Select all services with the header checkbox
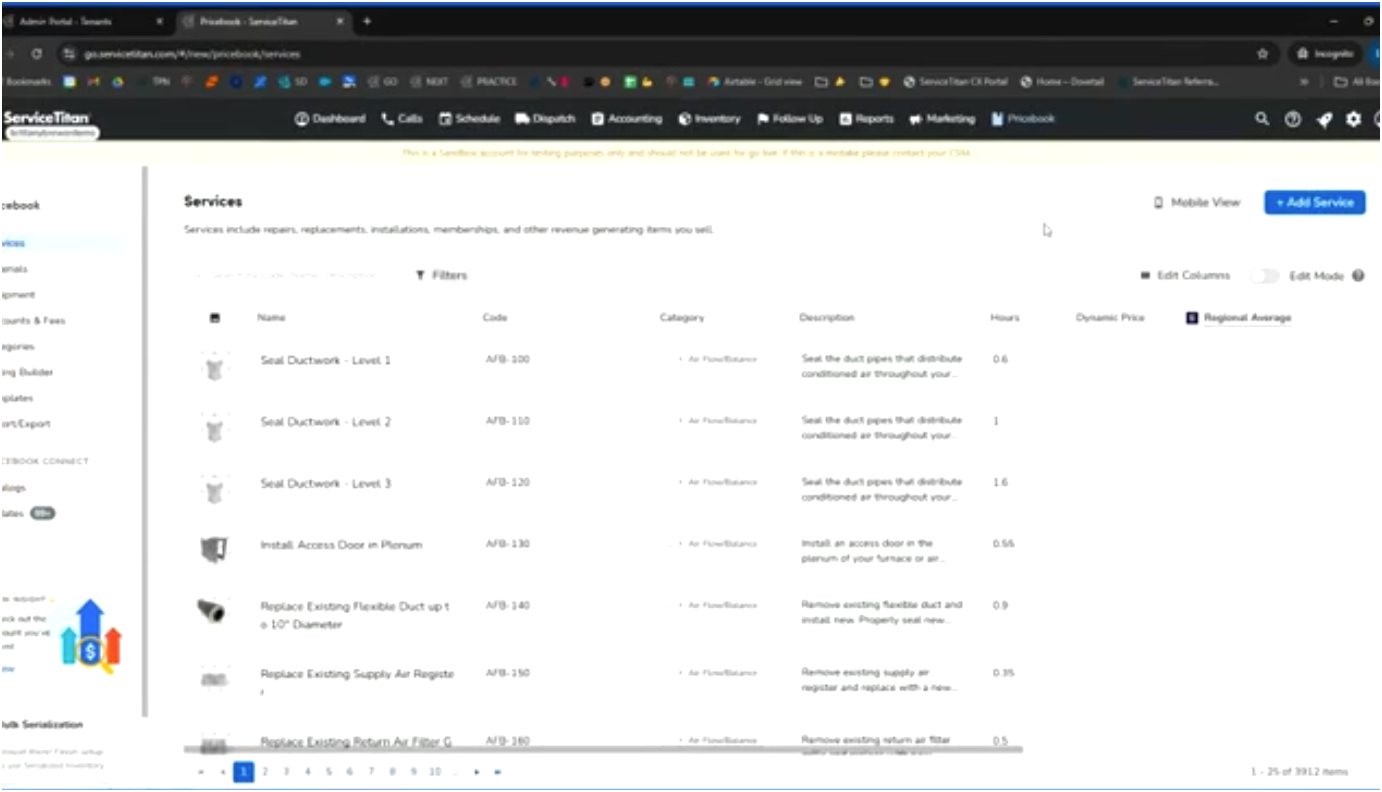 (213, 317)
